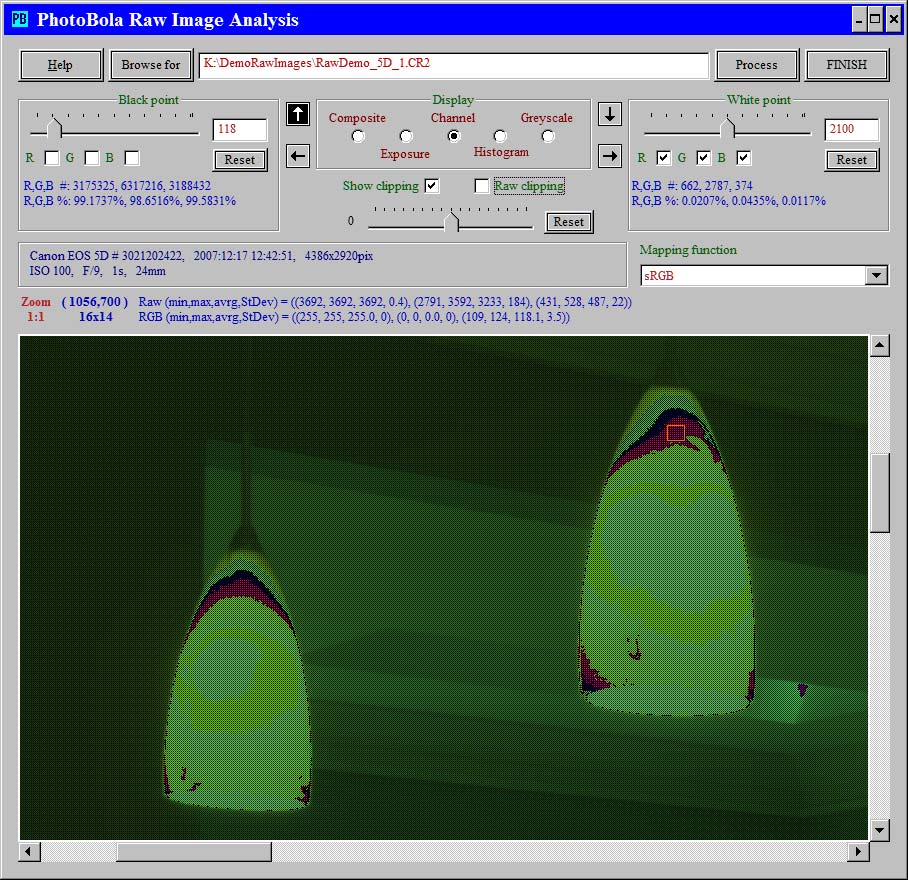Enable the Raw clipping checkbox
The height and width of the screenshot is (880, 908).
482,186
